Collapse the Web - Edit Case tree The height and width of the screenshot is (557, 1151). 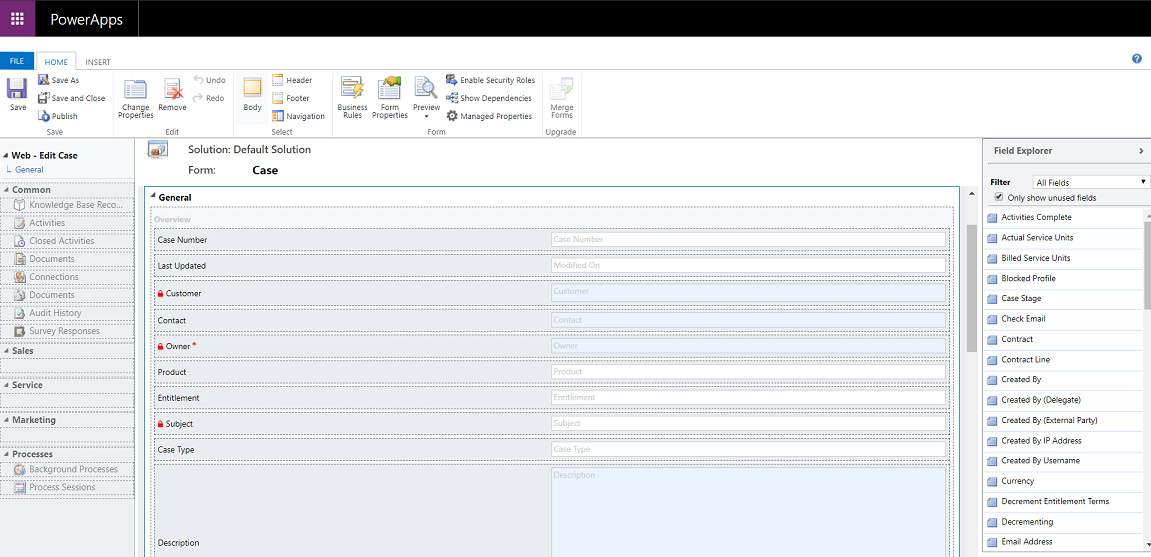[x=7, y=156]
